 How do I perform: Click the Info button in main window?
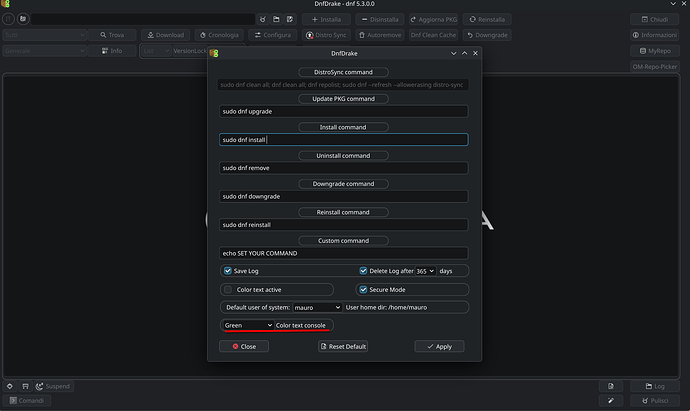click(112, 51)
